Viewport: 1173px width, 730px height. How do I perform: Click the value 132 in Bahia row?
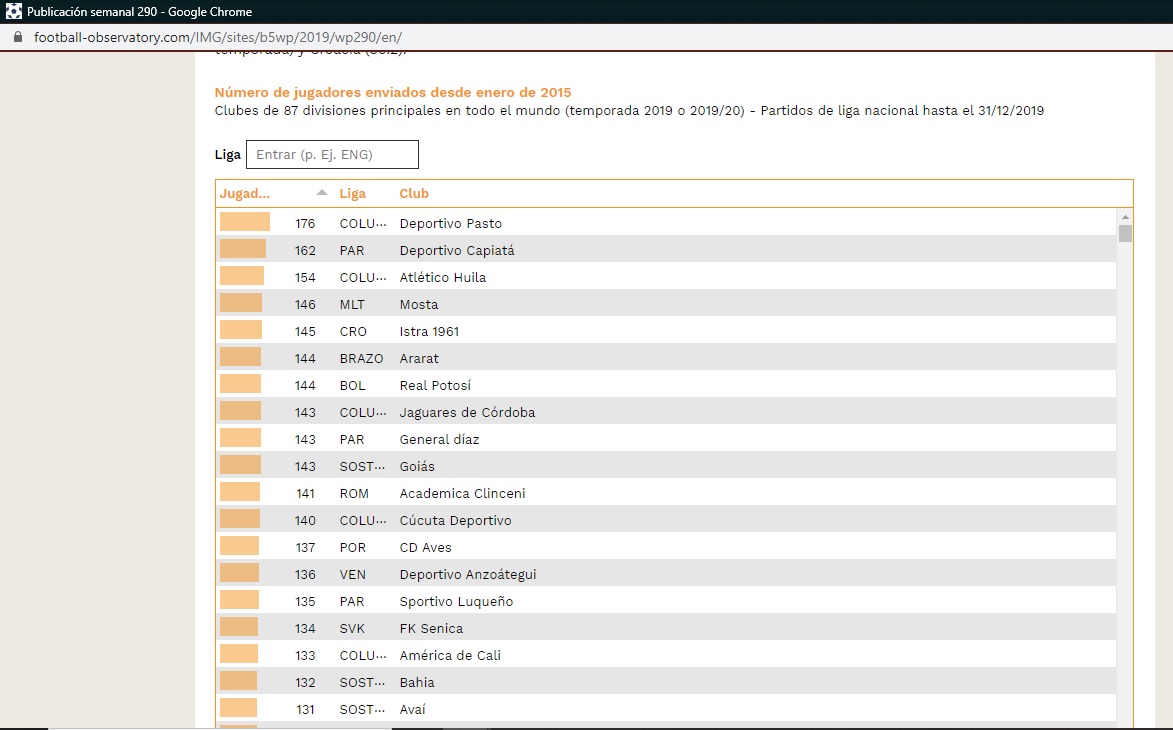305,682
